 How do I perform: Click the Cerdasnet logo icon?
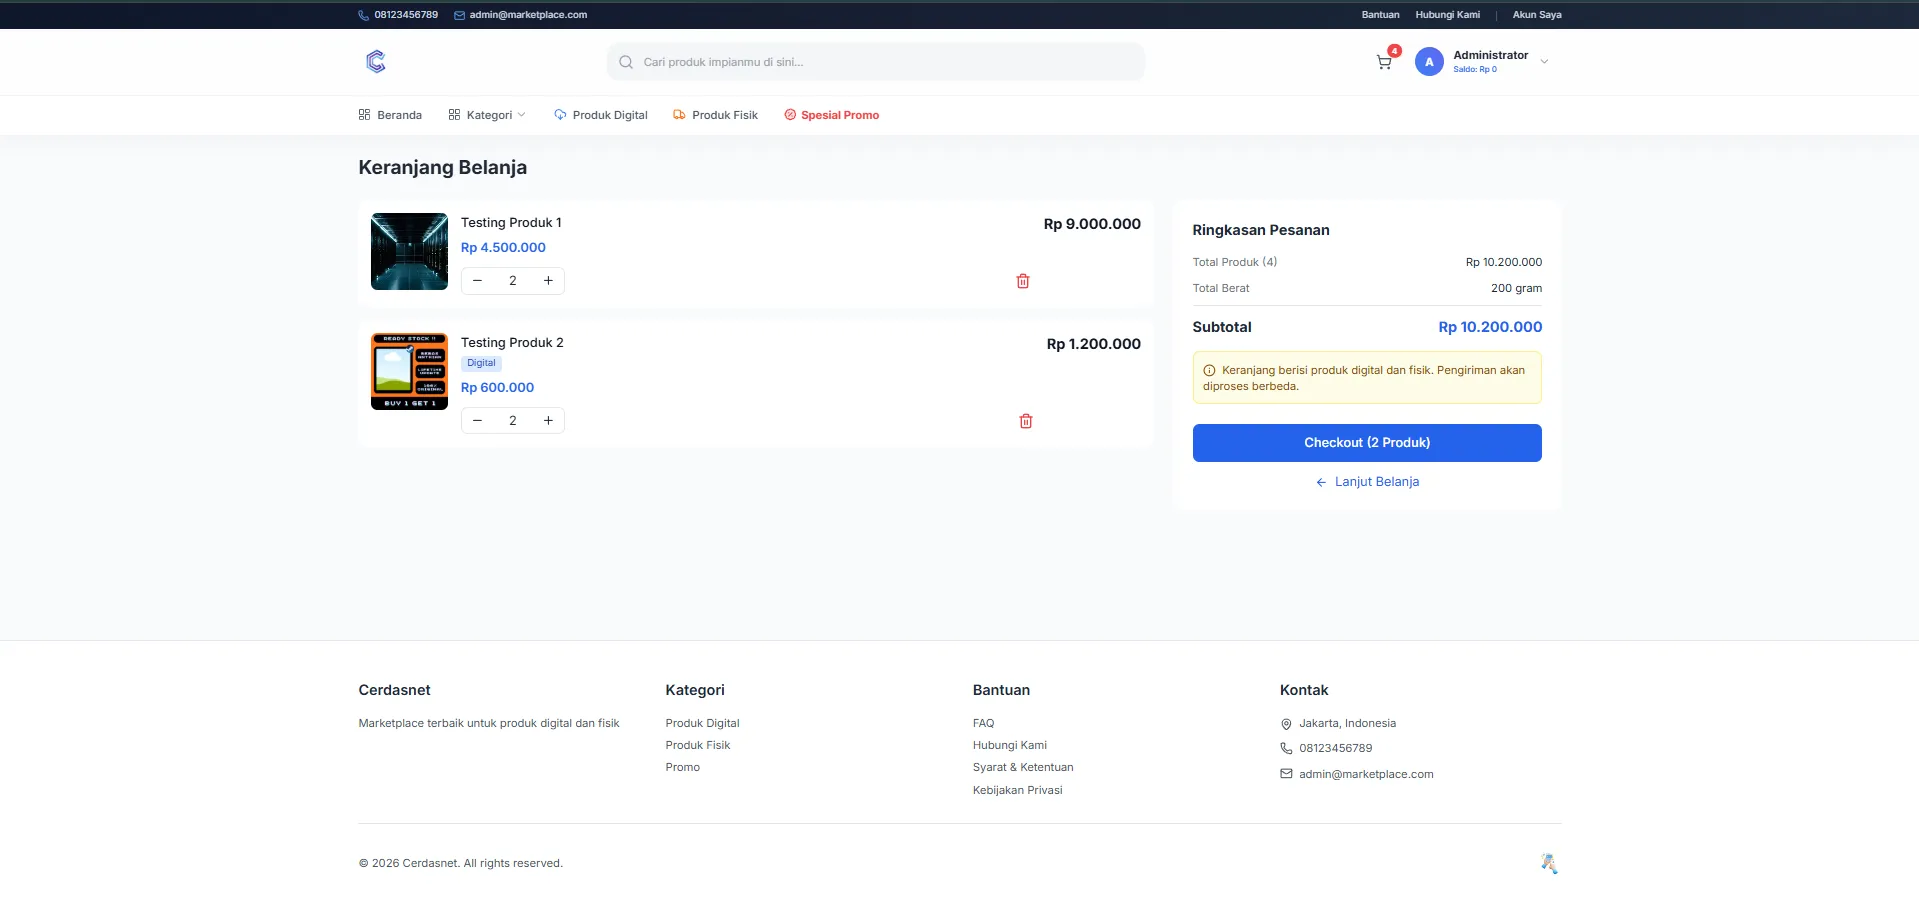[376, 62]
